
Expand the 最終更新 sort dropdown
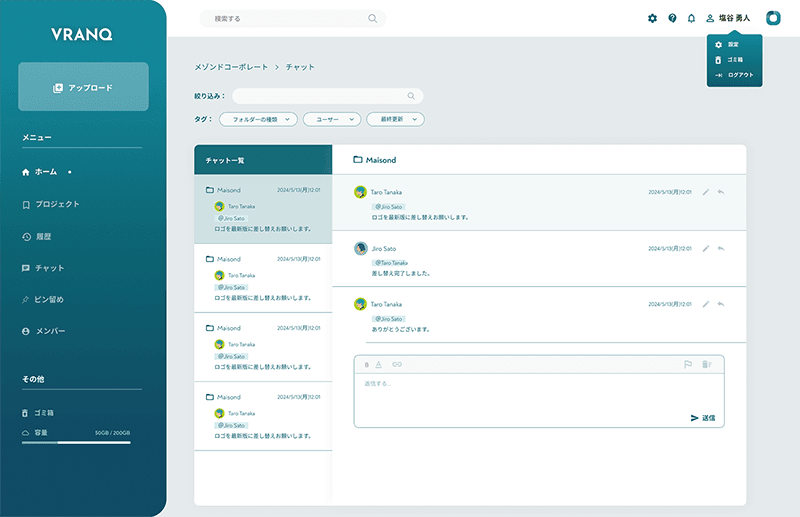[396, 119]
